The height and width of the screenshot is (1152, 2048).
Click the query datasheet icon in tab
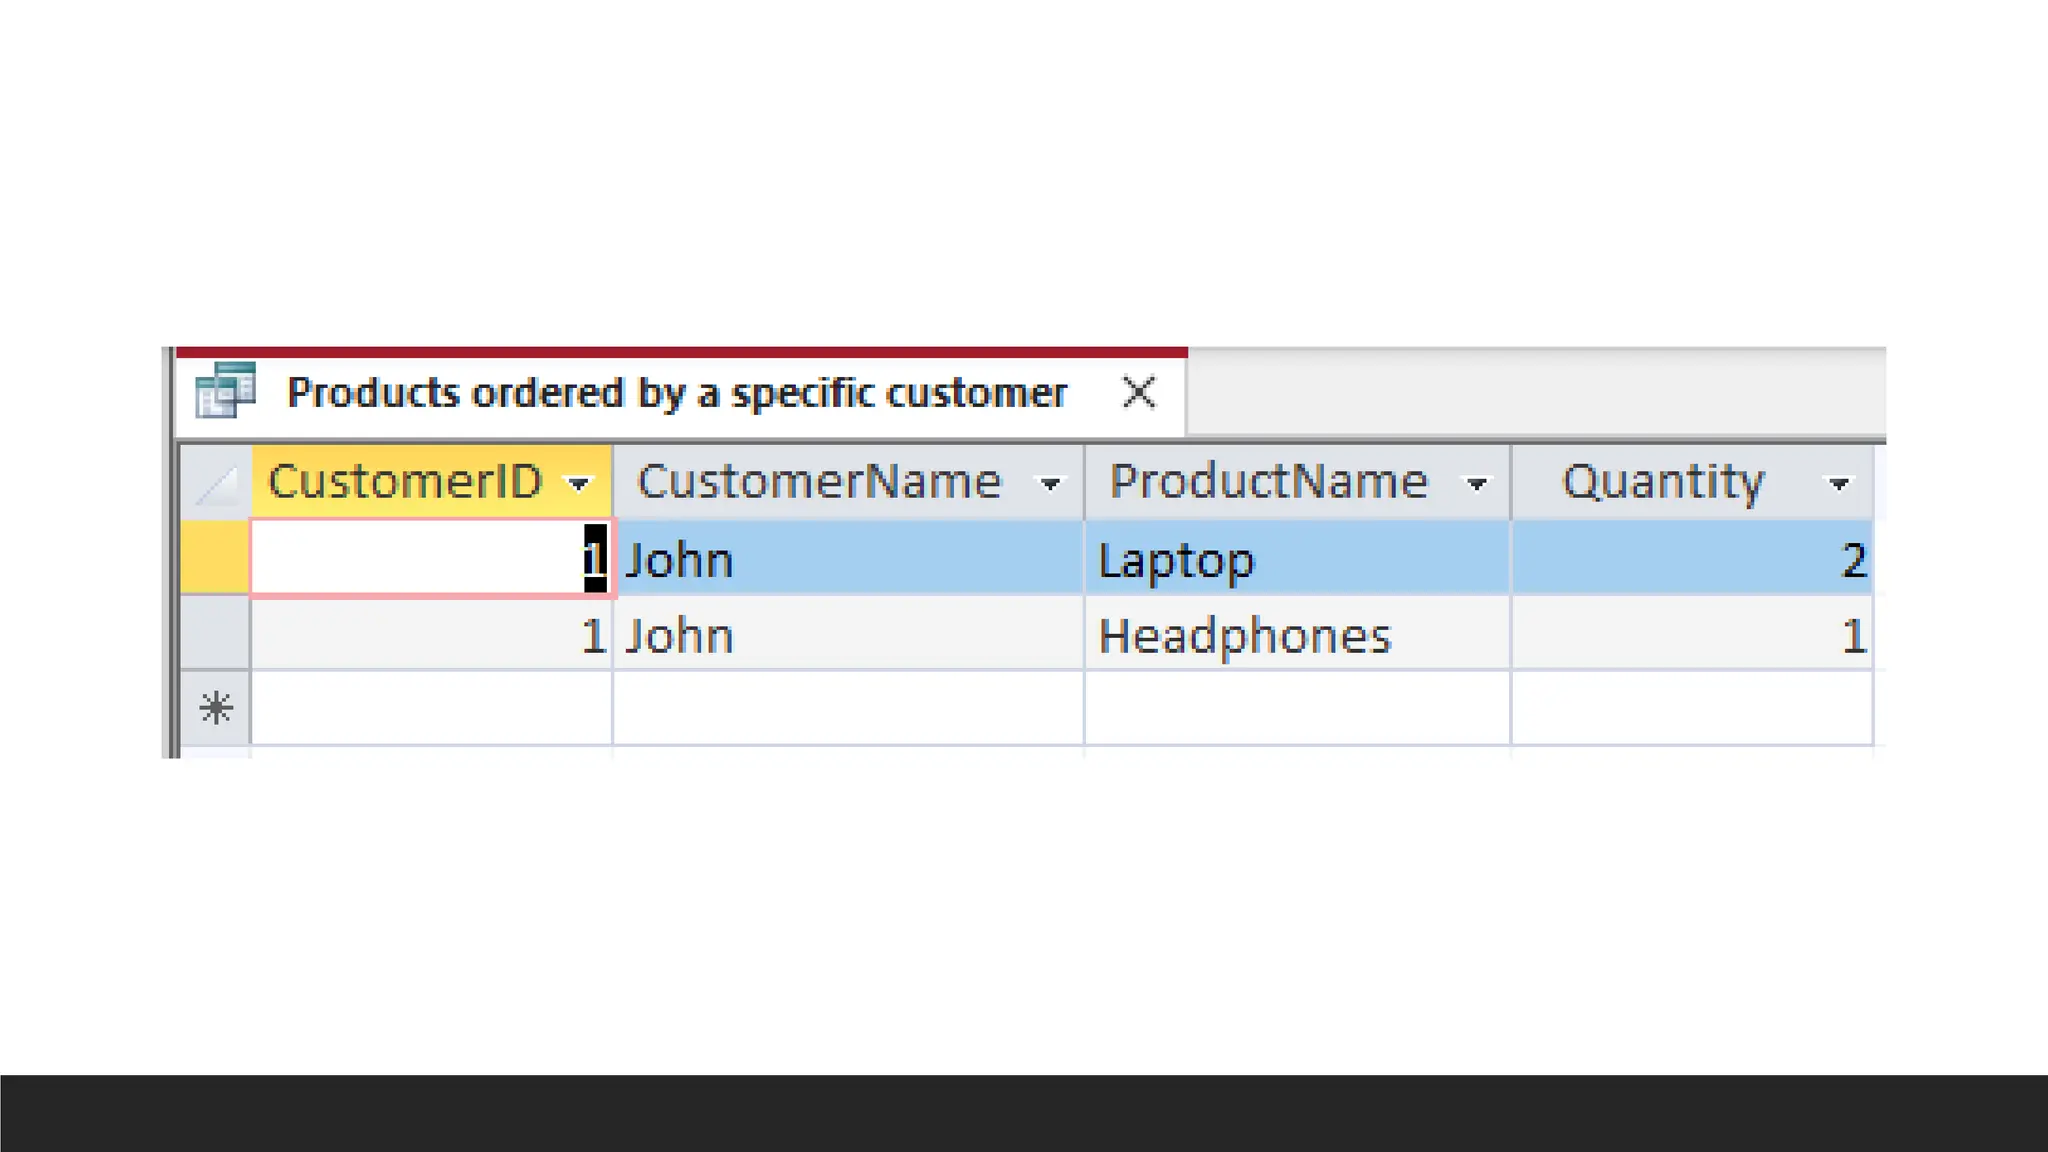tap(225, 391)
